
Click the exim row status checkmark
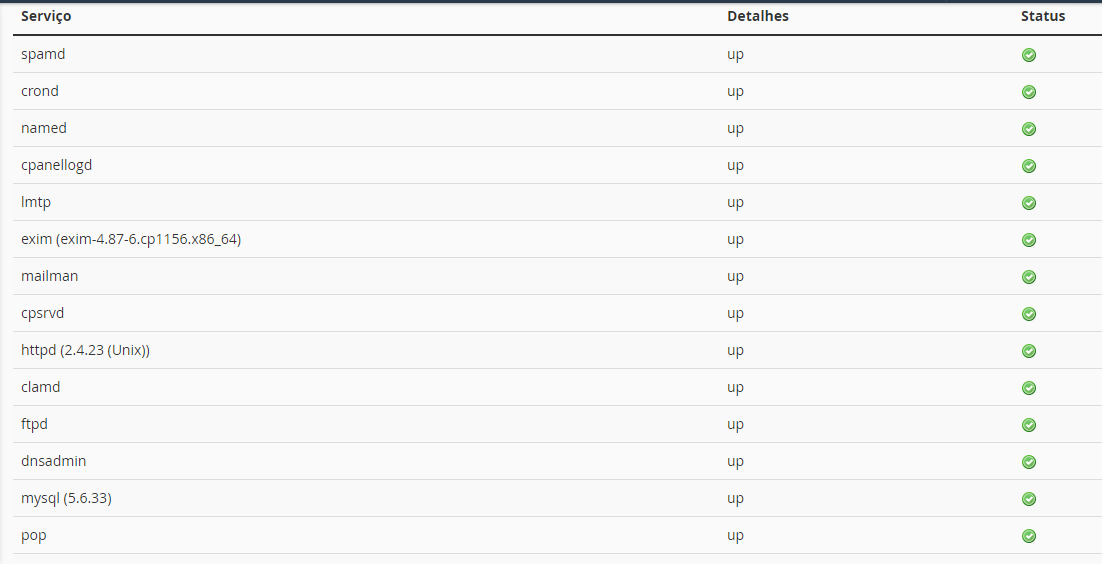coord(1029,240)
